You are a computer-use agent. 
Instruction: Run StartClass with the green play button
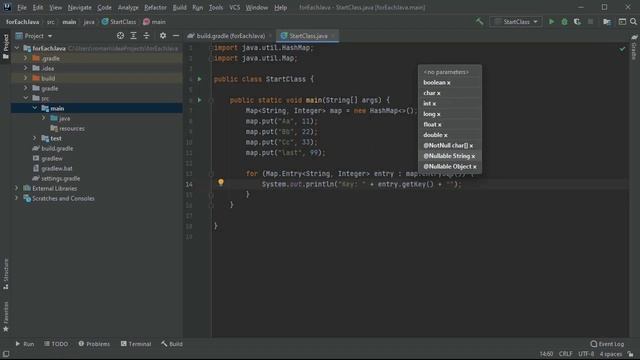[x=551, y=22]
